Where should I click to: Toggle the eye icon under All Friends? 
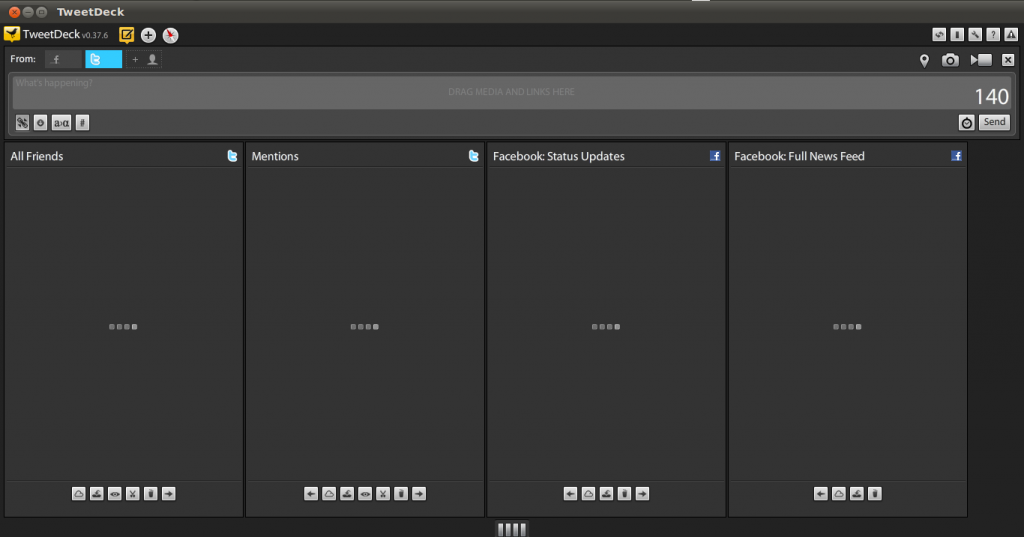coord(114,494)
